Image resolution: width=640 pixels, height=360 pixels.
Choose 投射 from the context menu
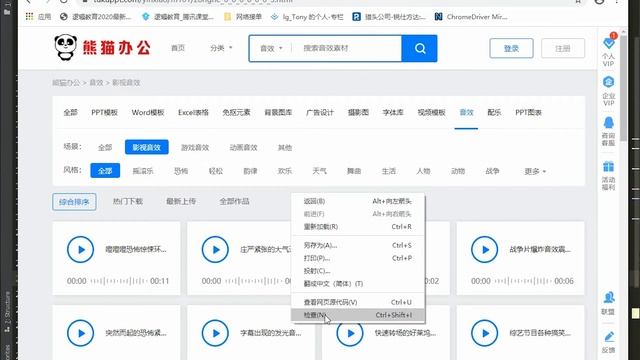click(358, 271)
